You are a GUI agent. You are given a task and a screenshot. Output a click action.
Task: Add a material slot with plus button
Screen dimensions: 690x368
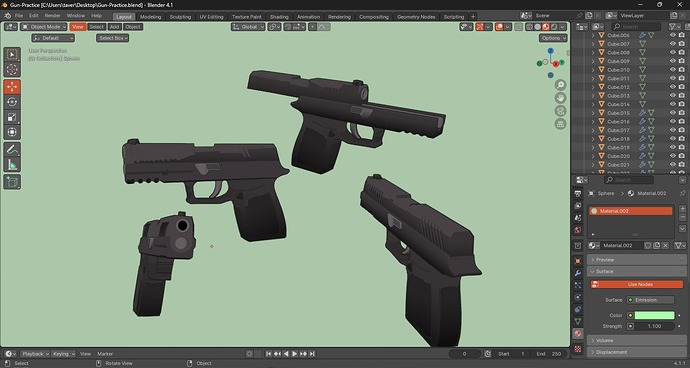683,209
